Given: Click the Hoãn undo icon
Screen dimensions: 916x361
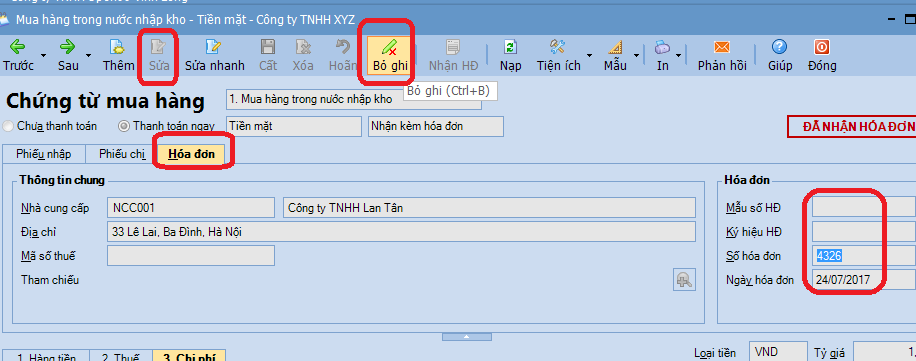Looking at the screenshot, I should (343, 55).
